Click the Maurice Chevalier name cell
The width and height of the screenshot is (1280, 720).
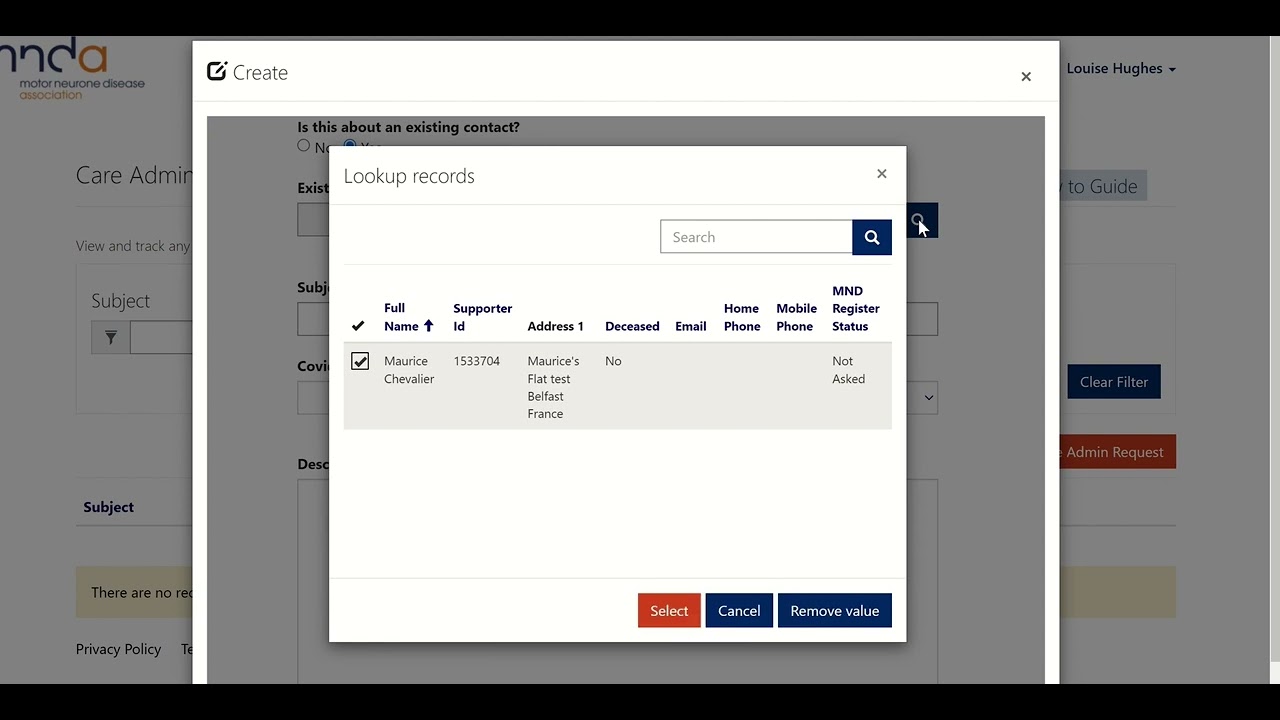click(x=409, y=370)
